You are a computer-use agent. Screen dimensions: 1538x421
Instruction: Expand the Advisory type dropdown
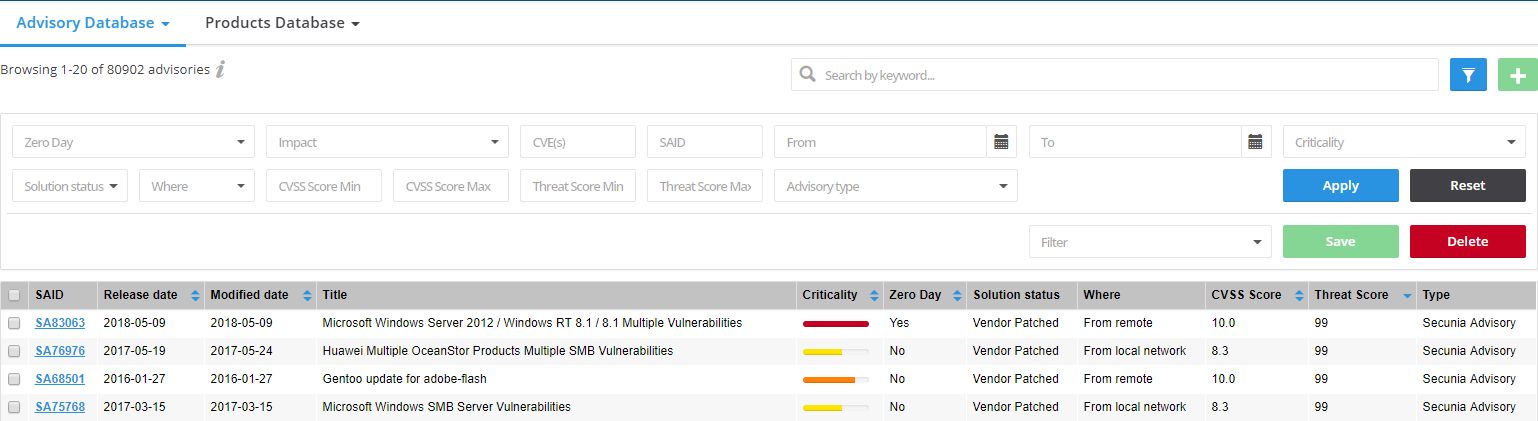pyautogui.click(x=895, y=186)
